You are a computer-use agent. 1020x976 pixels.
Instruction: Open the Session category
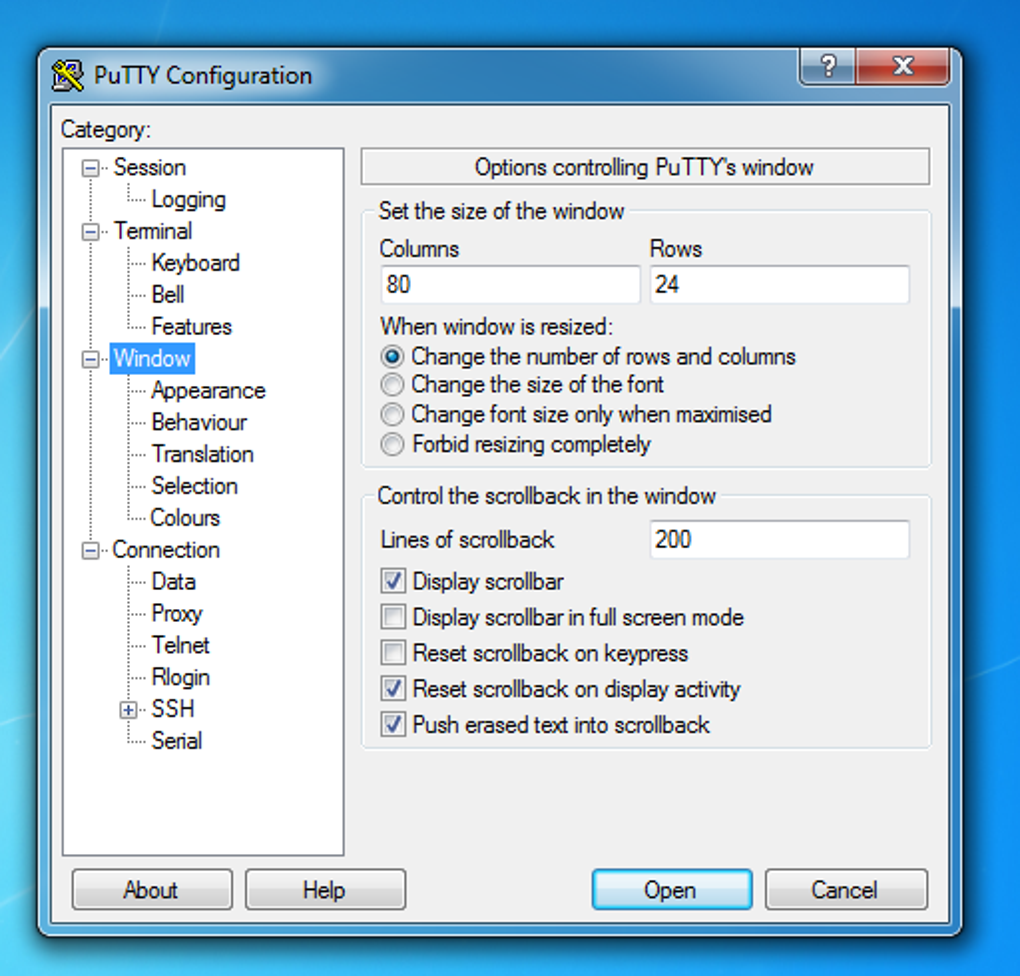(x=150, y=167)
